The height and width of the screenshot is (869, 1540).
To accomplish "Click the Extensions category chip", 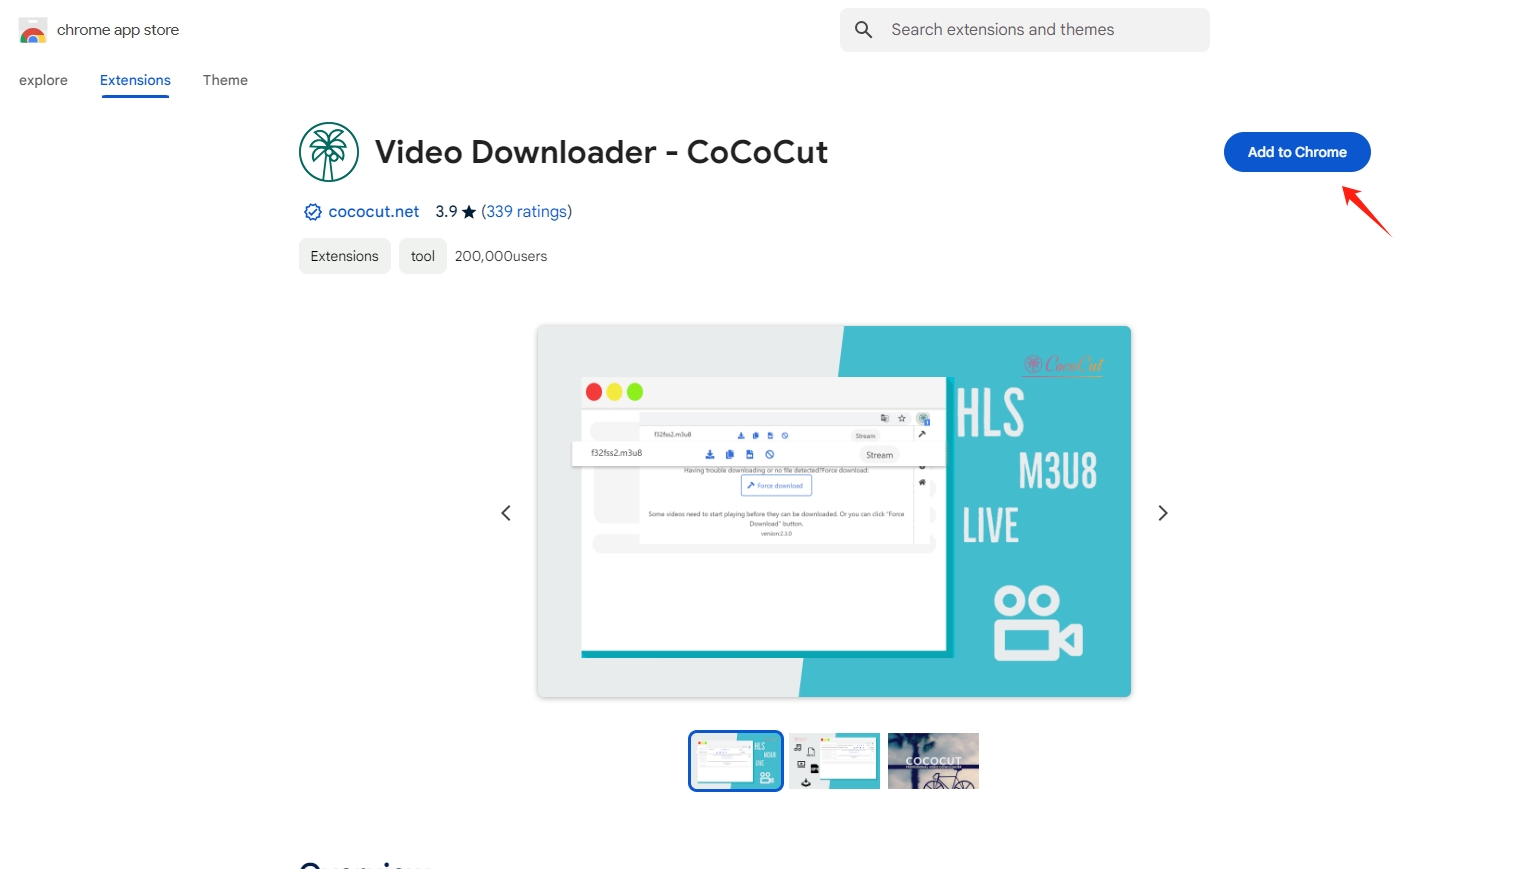I will [345, 256].
